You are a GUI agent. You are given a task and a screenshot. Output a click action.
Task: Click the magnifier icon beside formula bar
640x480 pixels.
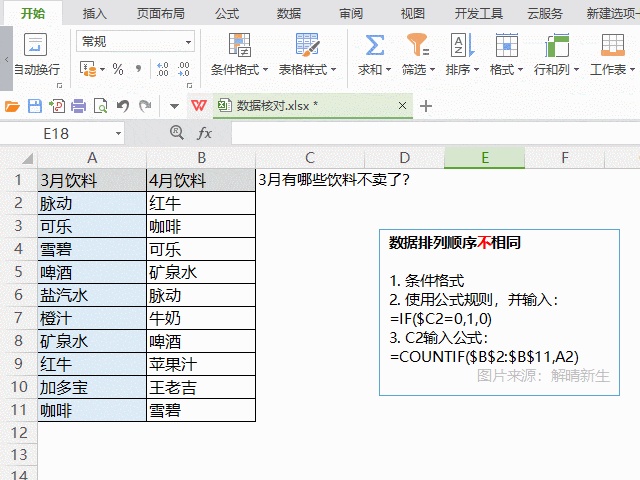click(177, 133)
